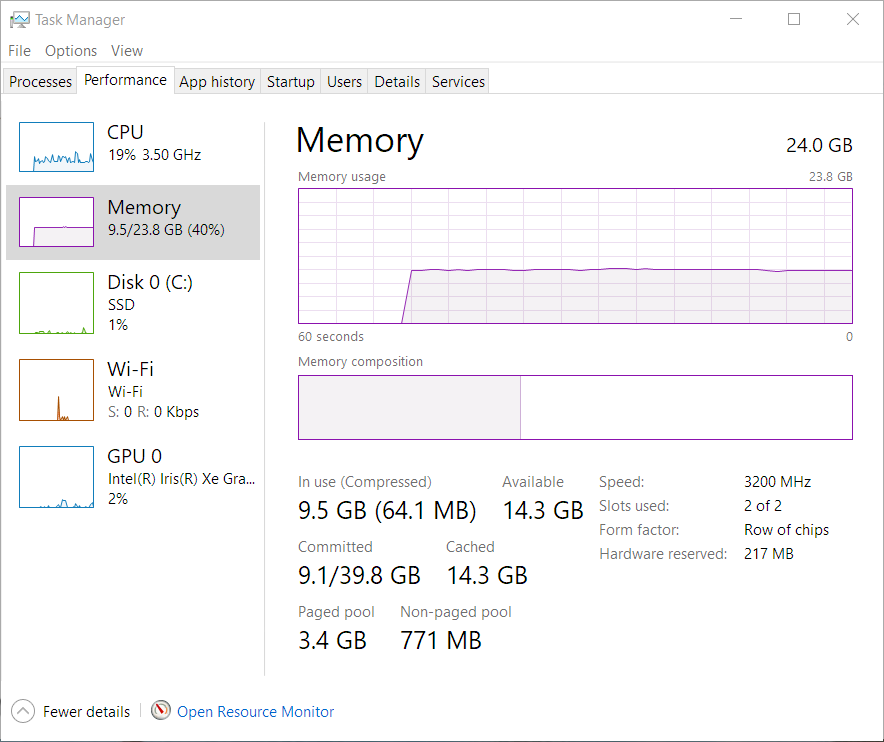
Task: Select the CPU usage graph thumbnail
Action: [x=56, y=147]
